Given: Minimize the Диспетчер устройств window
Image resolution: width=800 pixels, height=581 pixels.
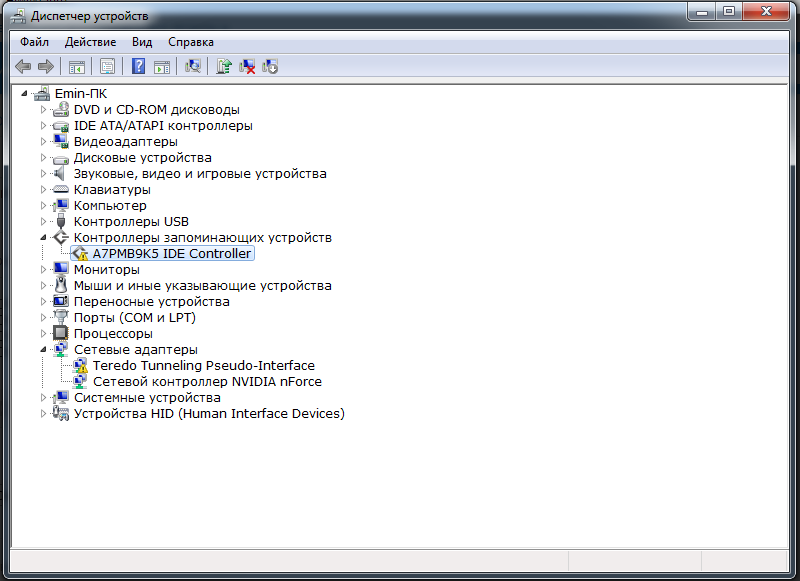Looking at the screenshot, I should click(x=703, y=11).
